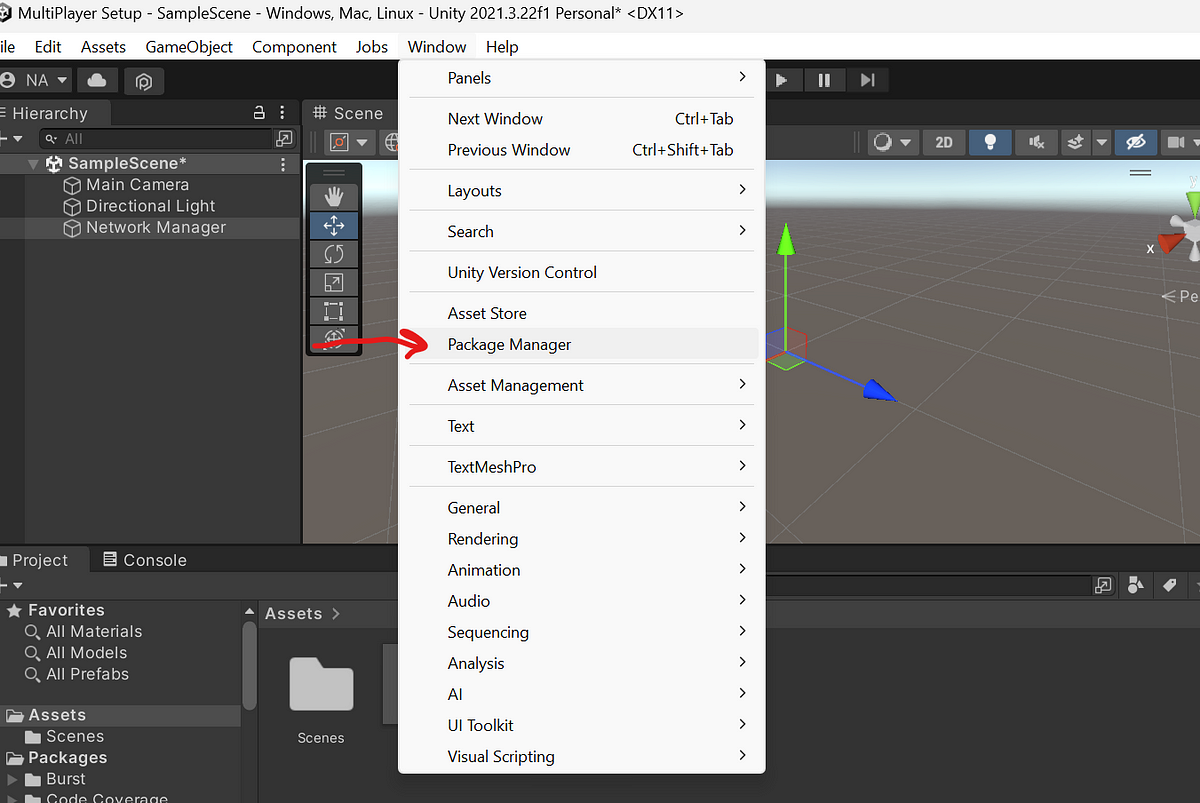
Task: Open draw mode dropdown arrow
Action: point(905,142)
